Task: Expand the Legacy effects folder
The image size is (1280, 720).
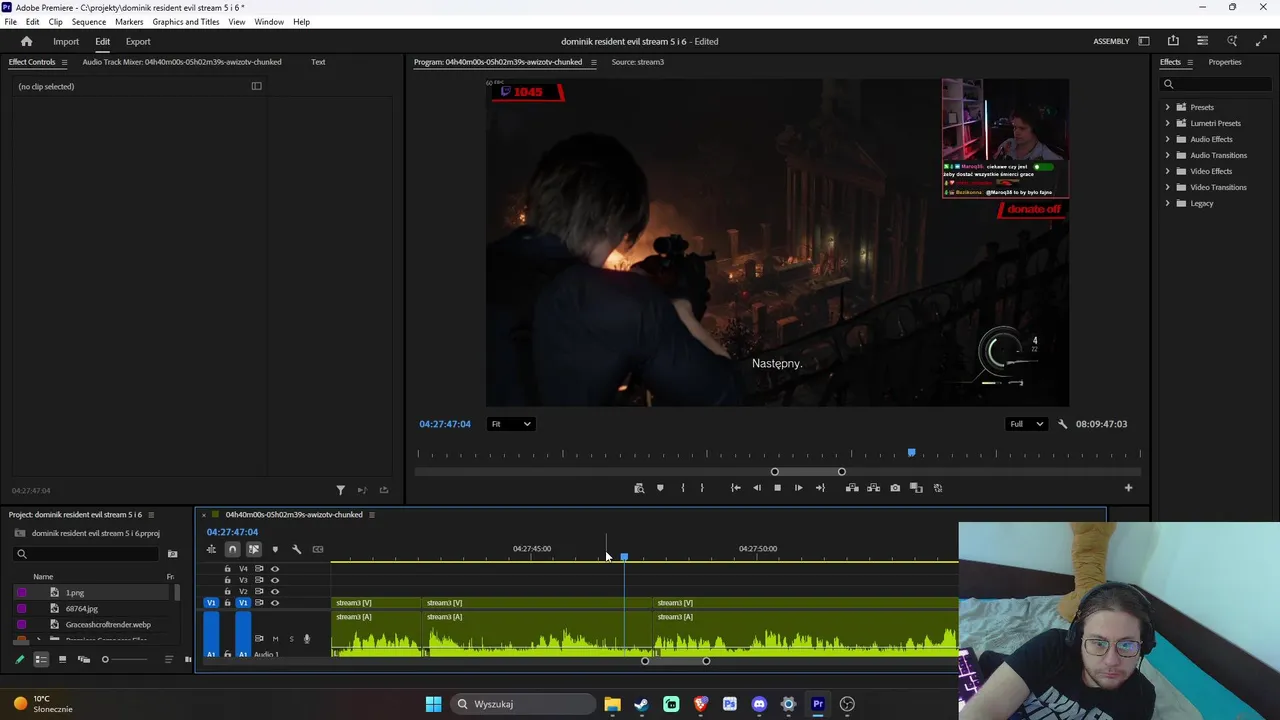Action: [x=1167, y=203]
